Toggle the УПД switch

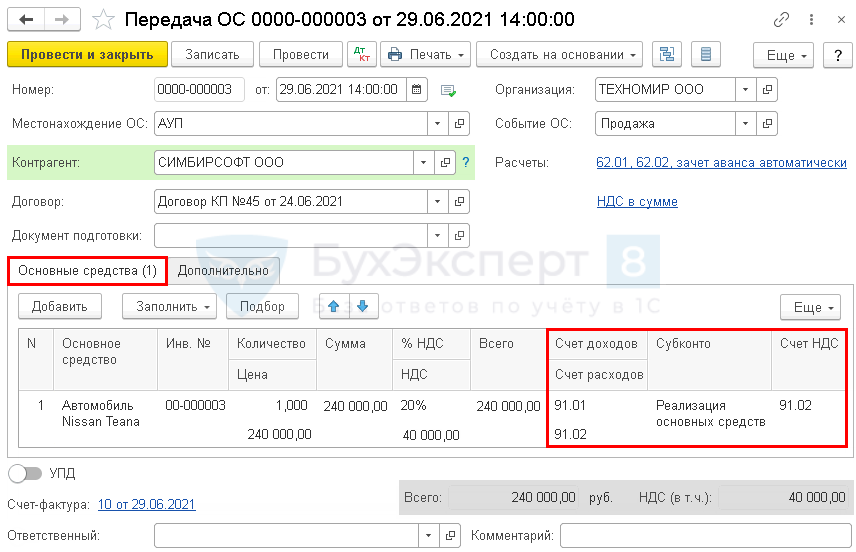click(x=25, y=473)
